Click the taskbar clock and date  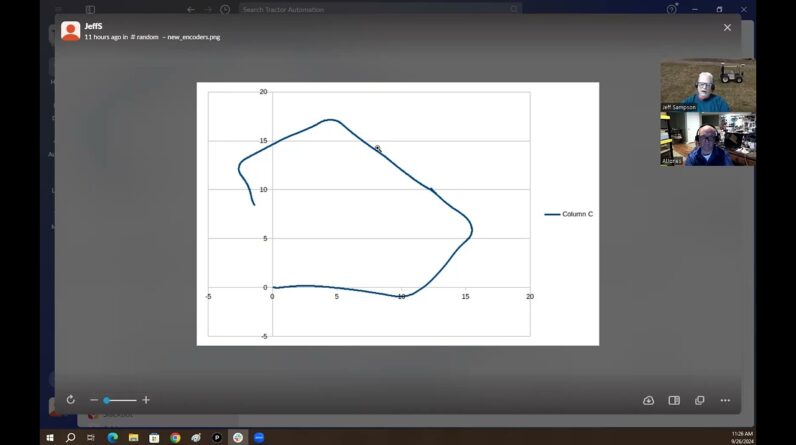coord(741,437)
